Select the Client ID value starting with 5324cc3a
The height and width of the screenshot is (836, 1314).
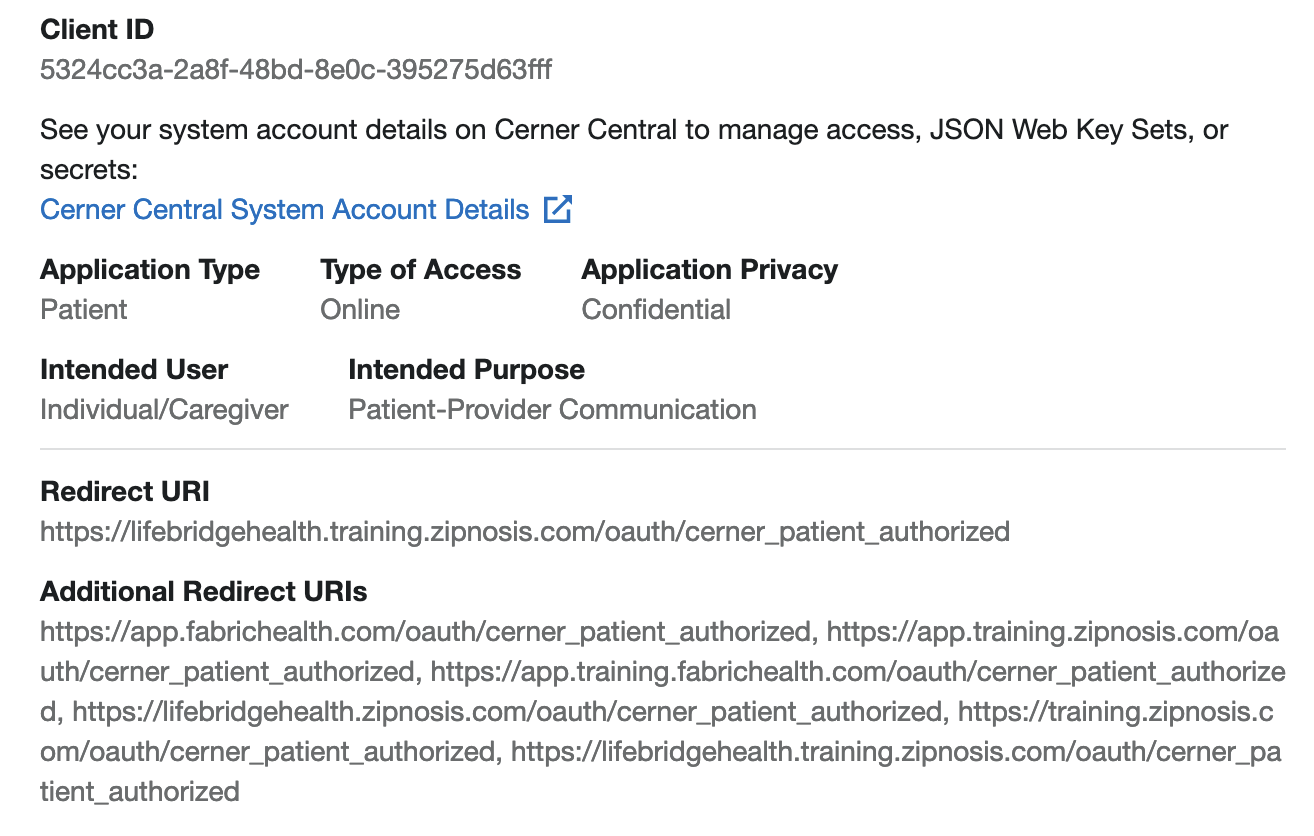pyautogui.click(x=296, y=70)
